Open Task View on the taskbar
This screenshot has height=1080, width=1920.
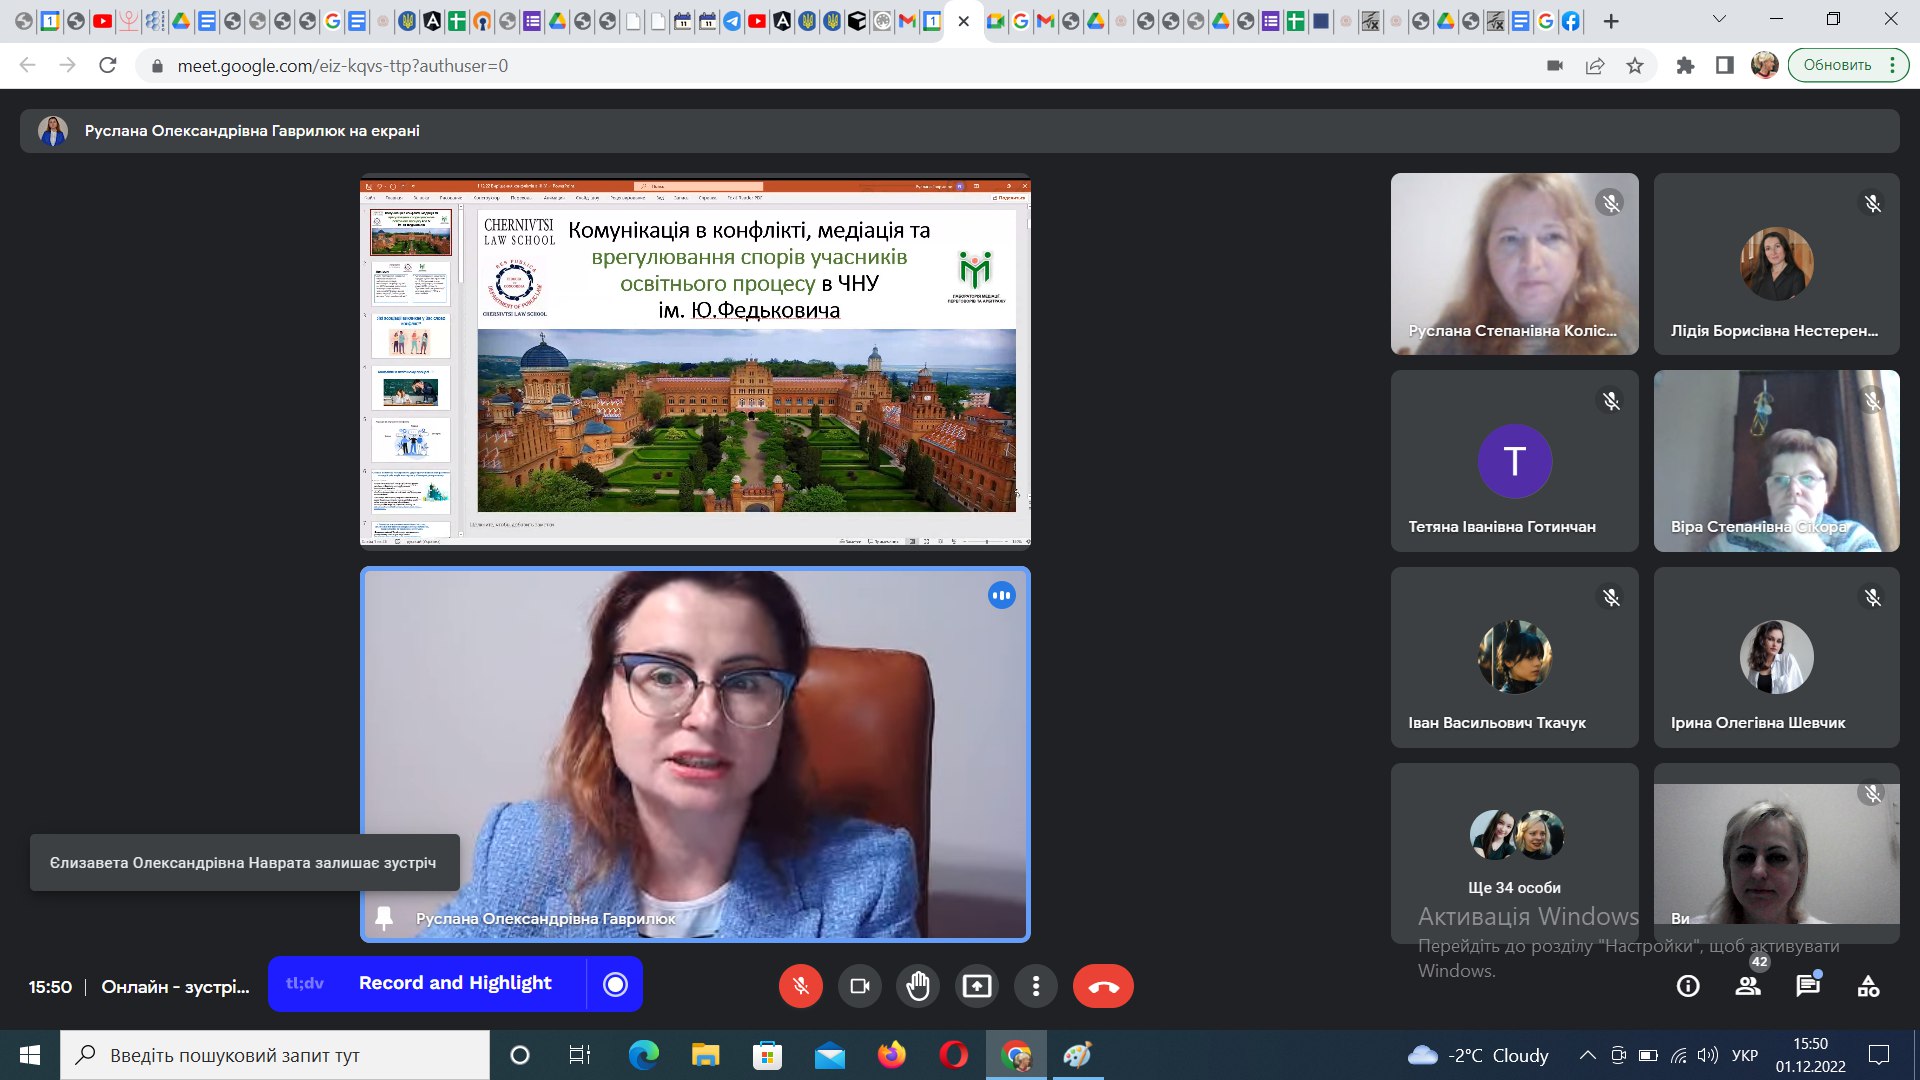(x=580, y=1055)
